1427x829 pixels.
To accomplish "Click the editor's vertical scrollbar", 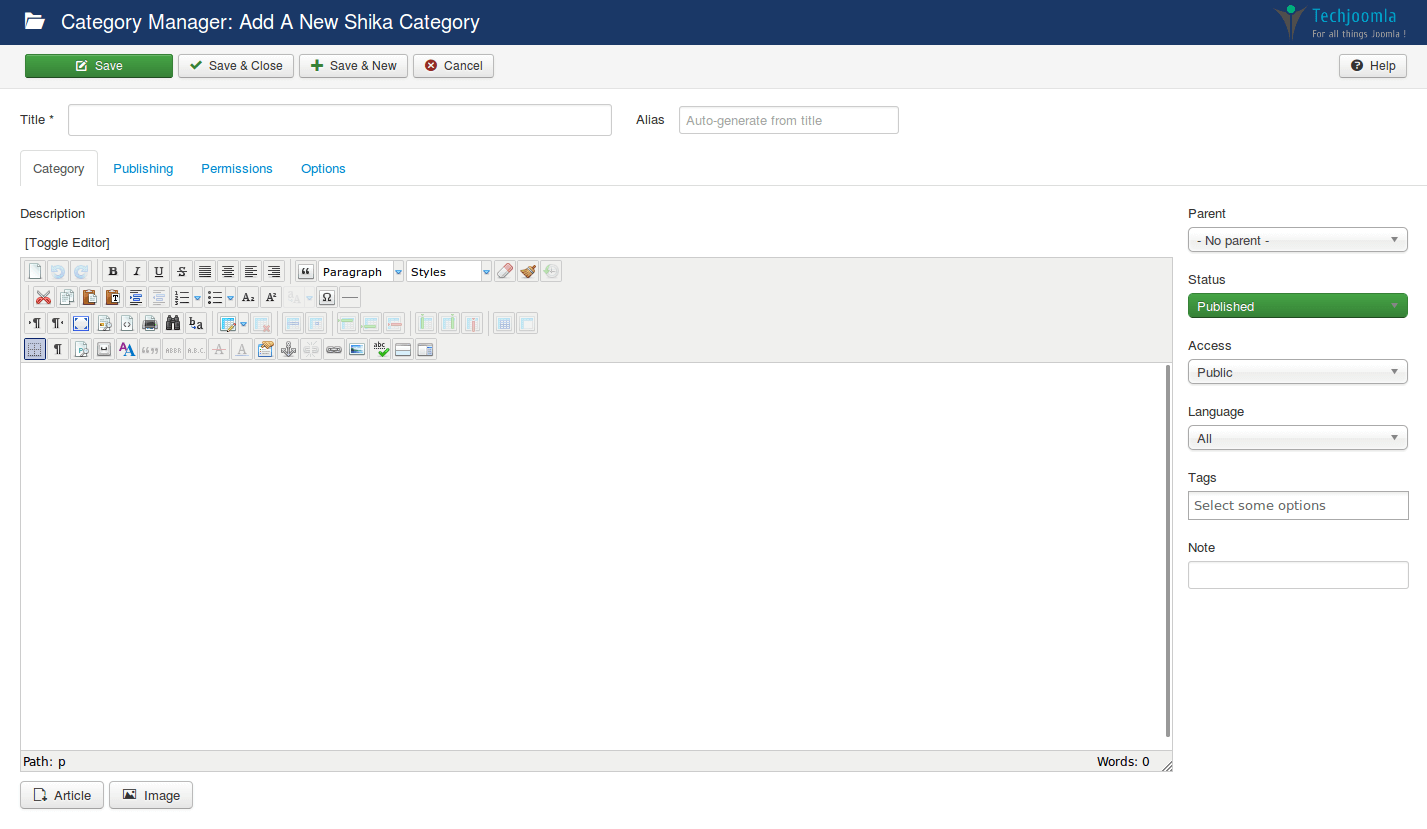I will (x=1167, y=550).
